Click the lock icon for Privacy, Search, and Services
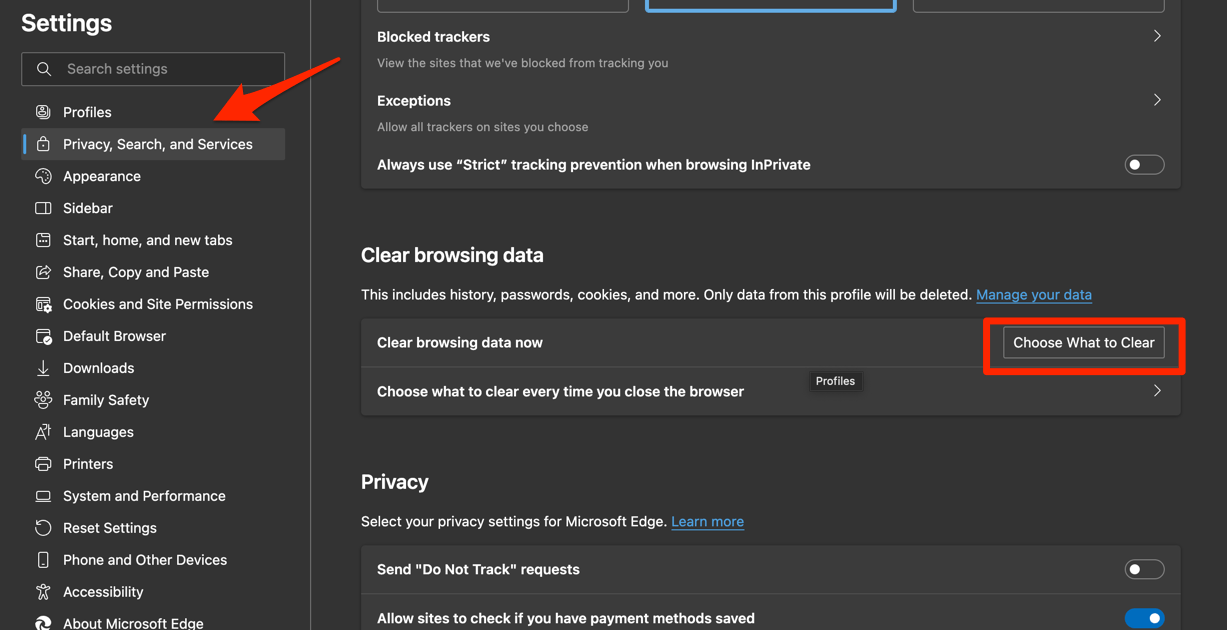The width and height of the screenshot is (1227, 630). tap(43, 144)
